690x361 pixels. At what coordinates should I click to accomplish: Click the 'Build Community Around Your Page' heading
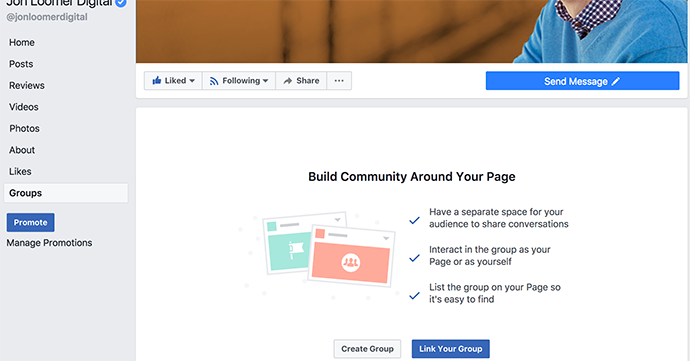[x=411, y=177]
